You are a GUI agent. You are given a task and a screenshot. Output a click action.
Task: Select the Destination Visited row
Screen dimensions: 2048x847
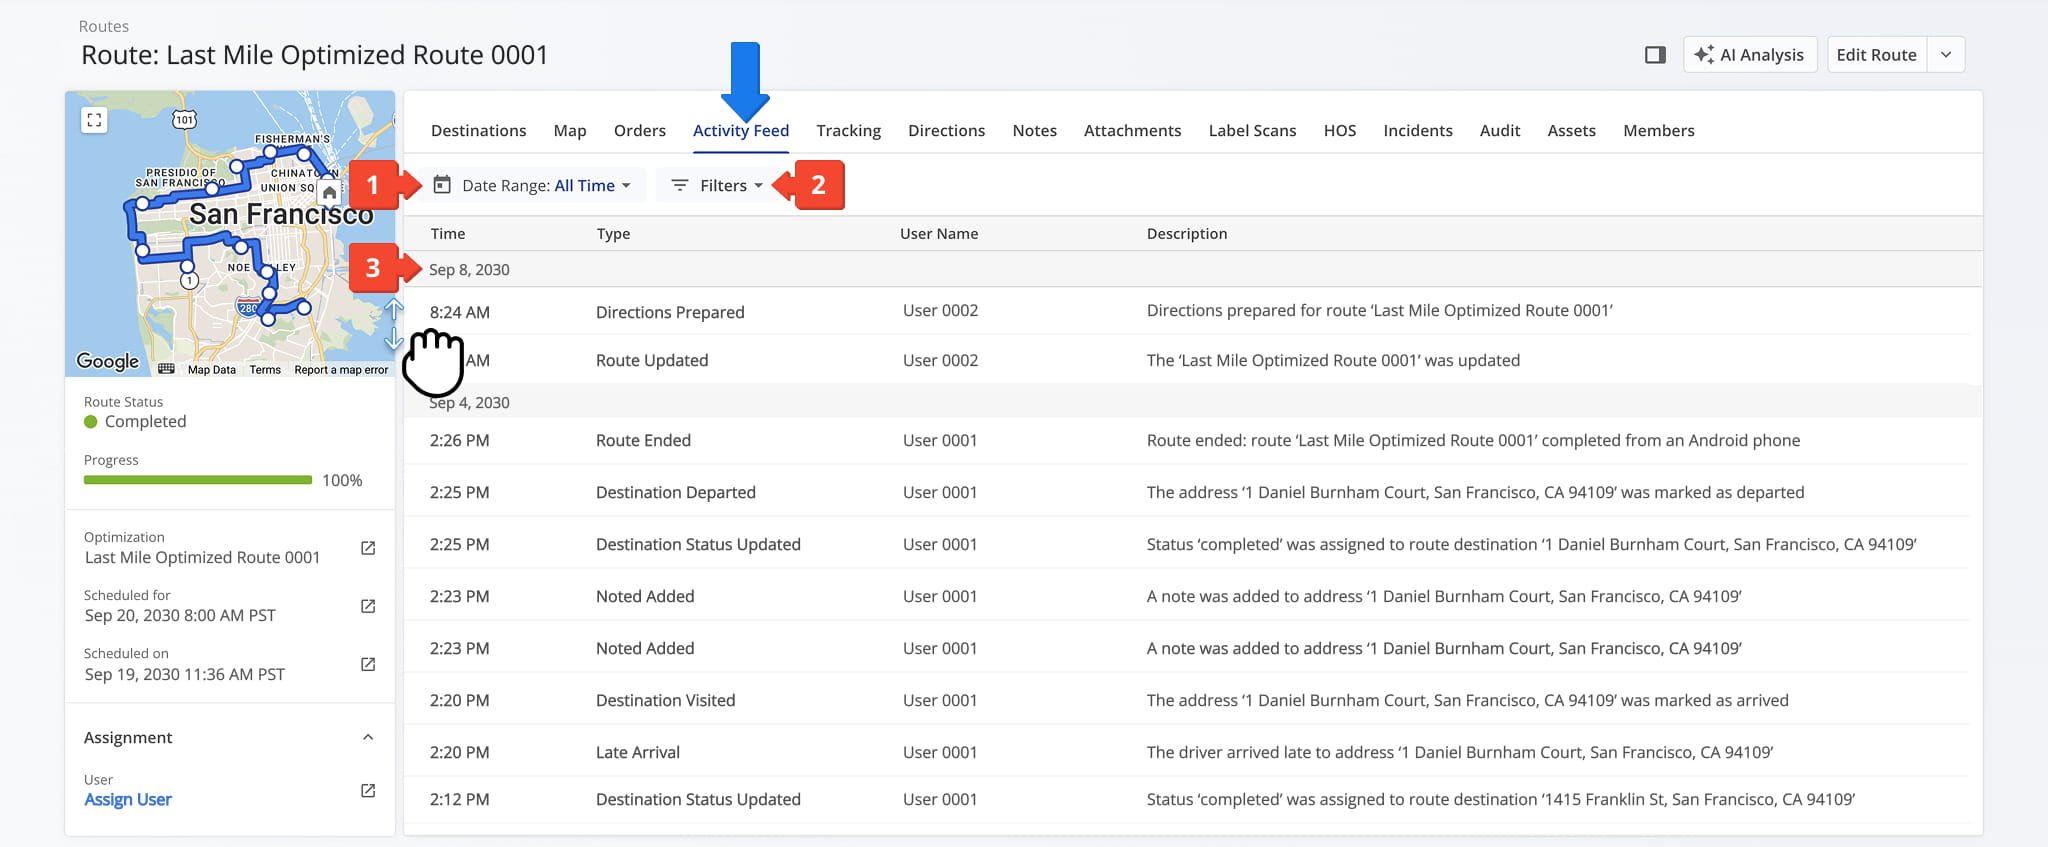pyautogui.click(x=1193, y=700)
